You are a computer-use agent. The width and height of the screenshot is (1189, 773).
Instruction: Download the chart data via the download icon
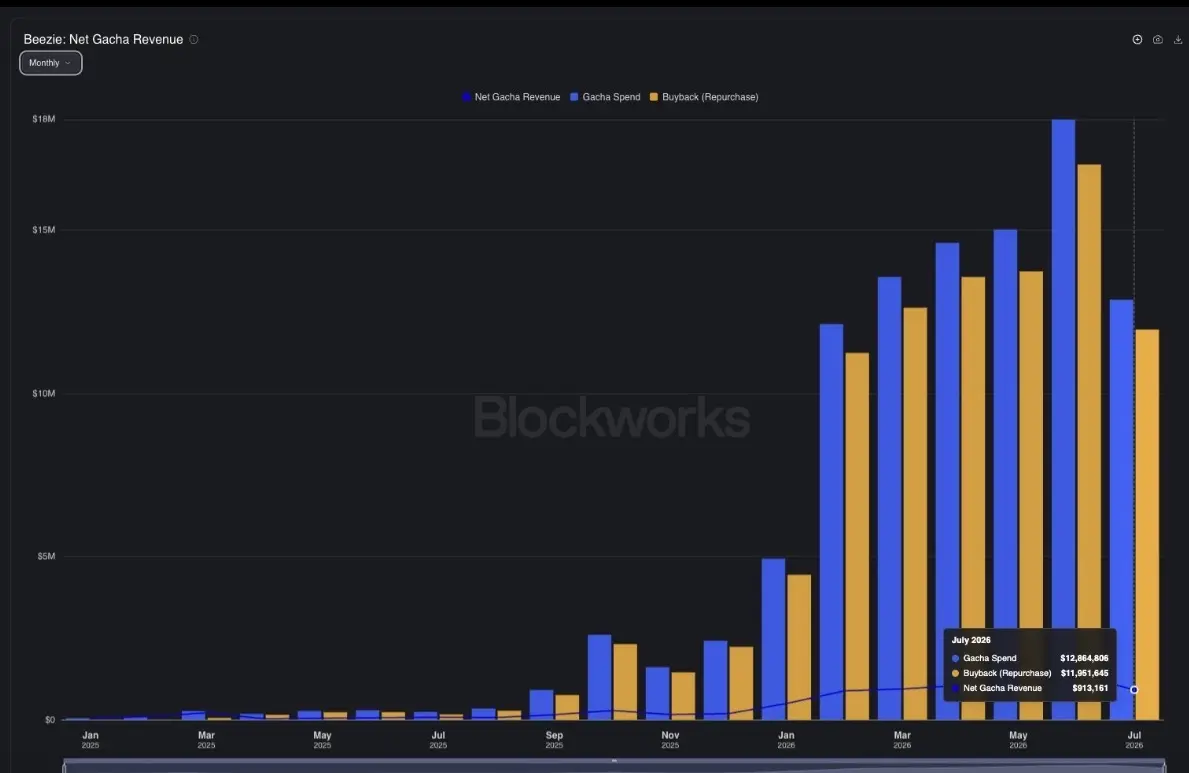[1178, 39]
